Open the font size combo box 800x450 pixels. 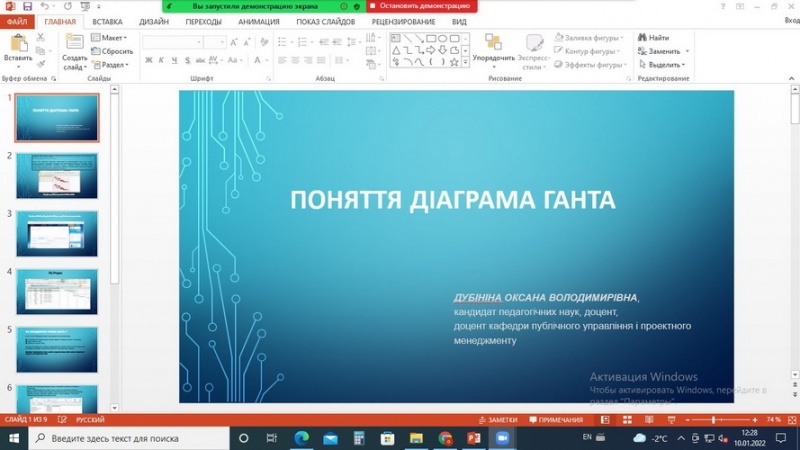pyautogui.click(x=215, y=42)
